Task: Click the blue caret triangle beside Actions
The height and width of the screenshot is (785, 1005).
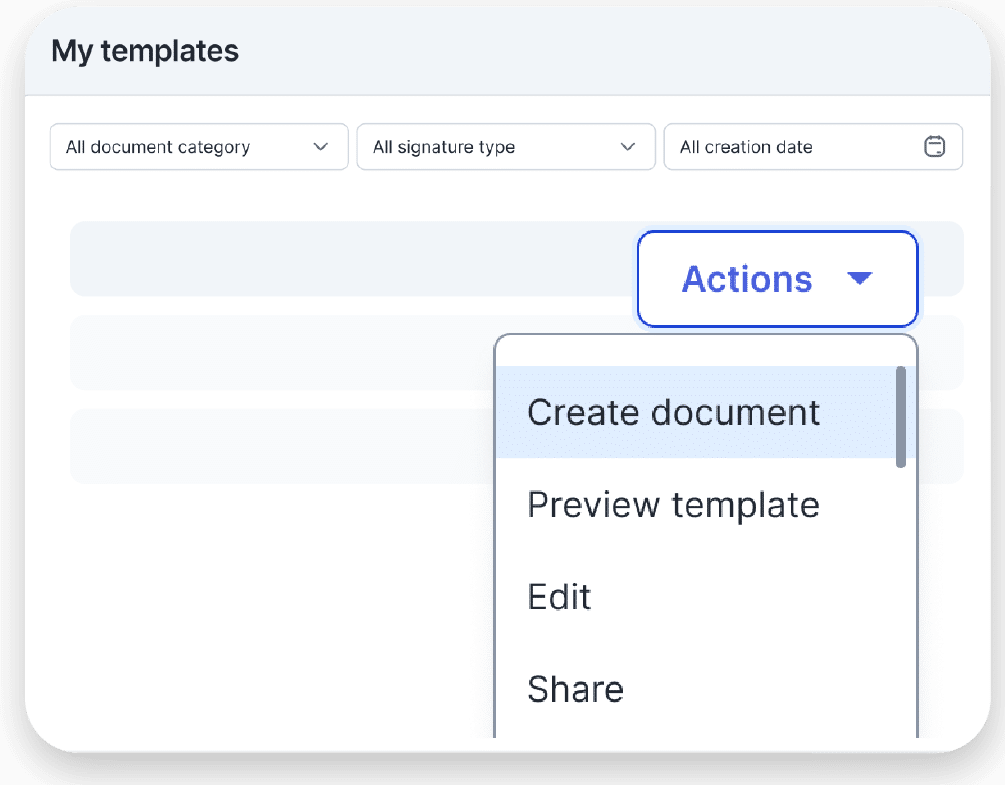Action: point(859,279)
